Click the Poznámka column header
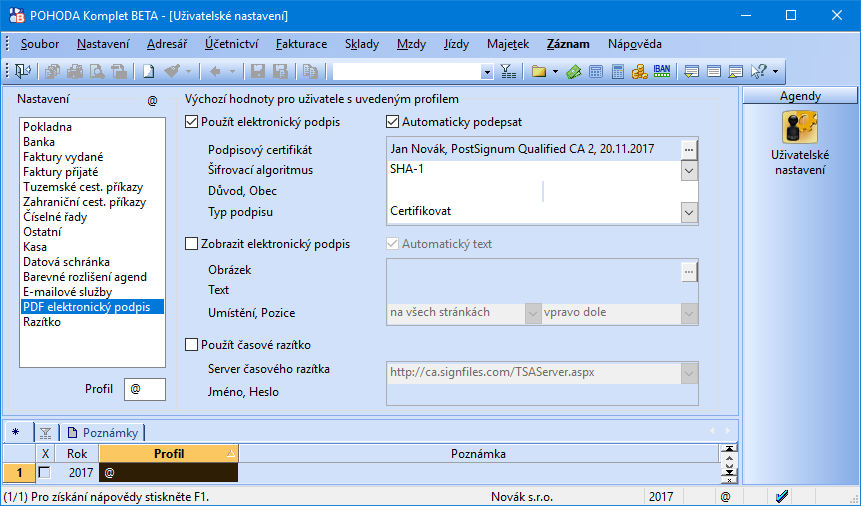The height and width of the screenshot is (506, 861). tap(478, 454)
